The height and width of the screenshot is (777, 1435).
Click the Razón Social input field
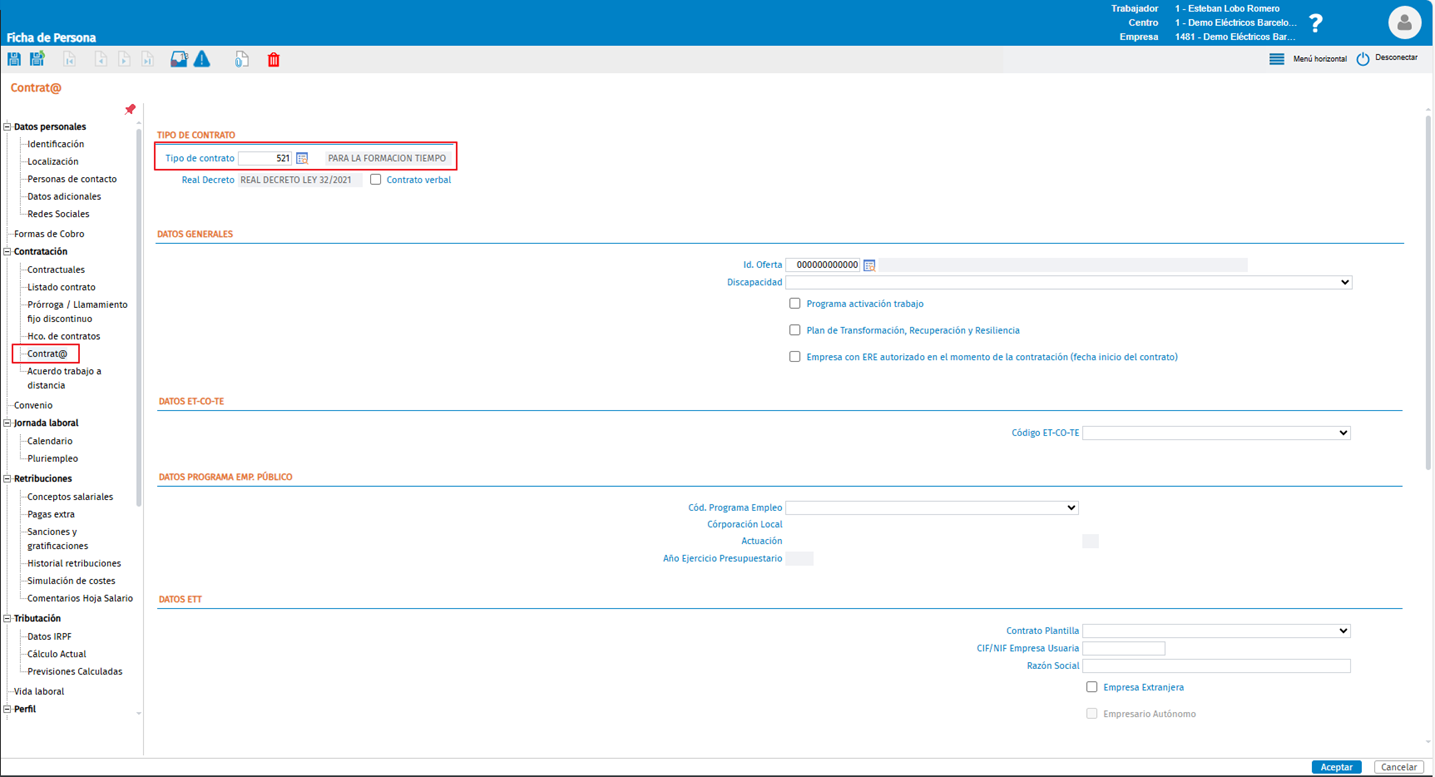pyautogui.click(x=1216, y=666)
